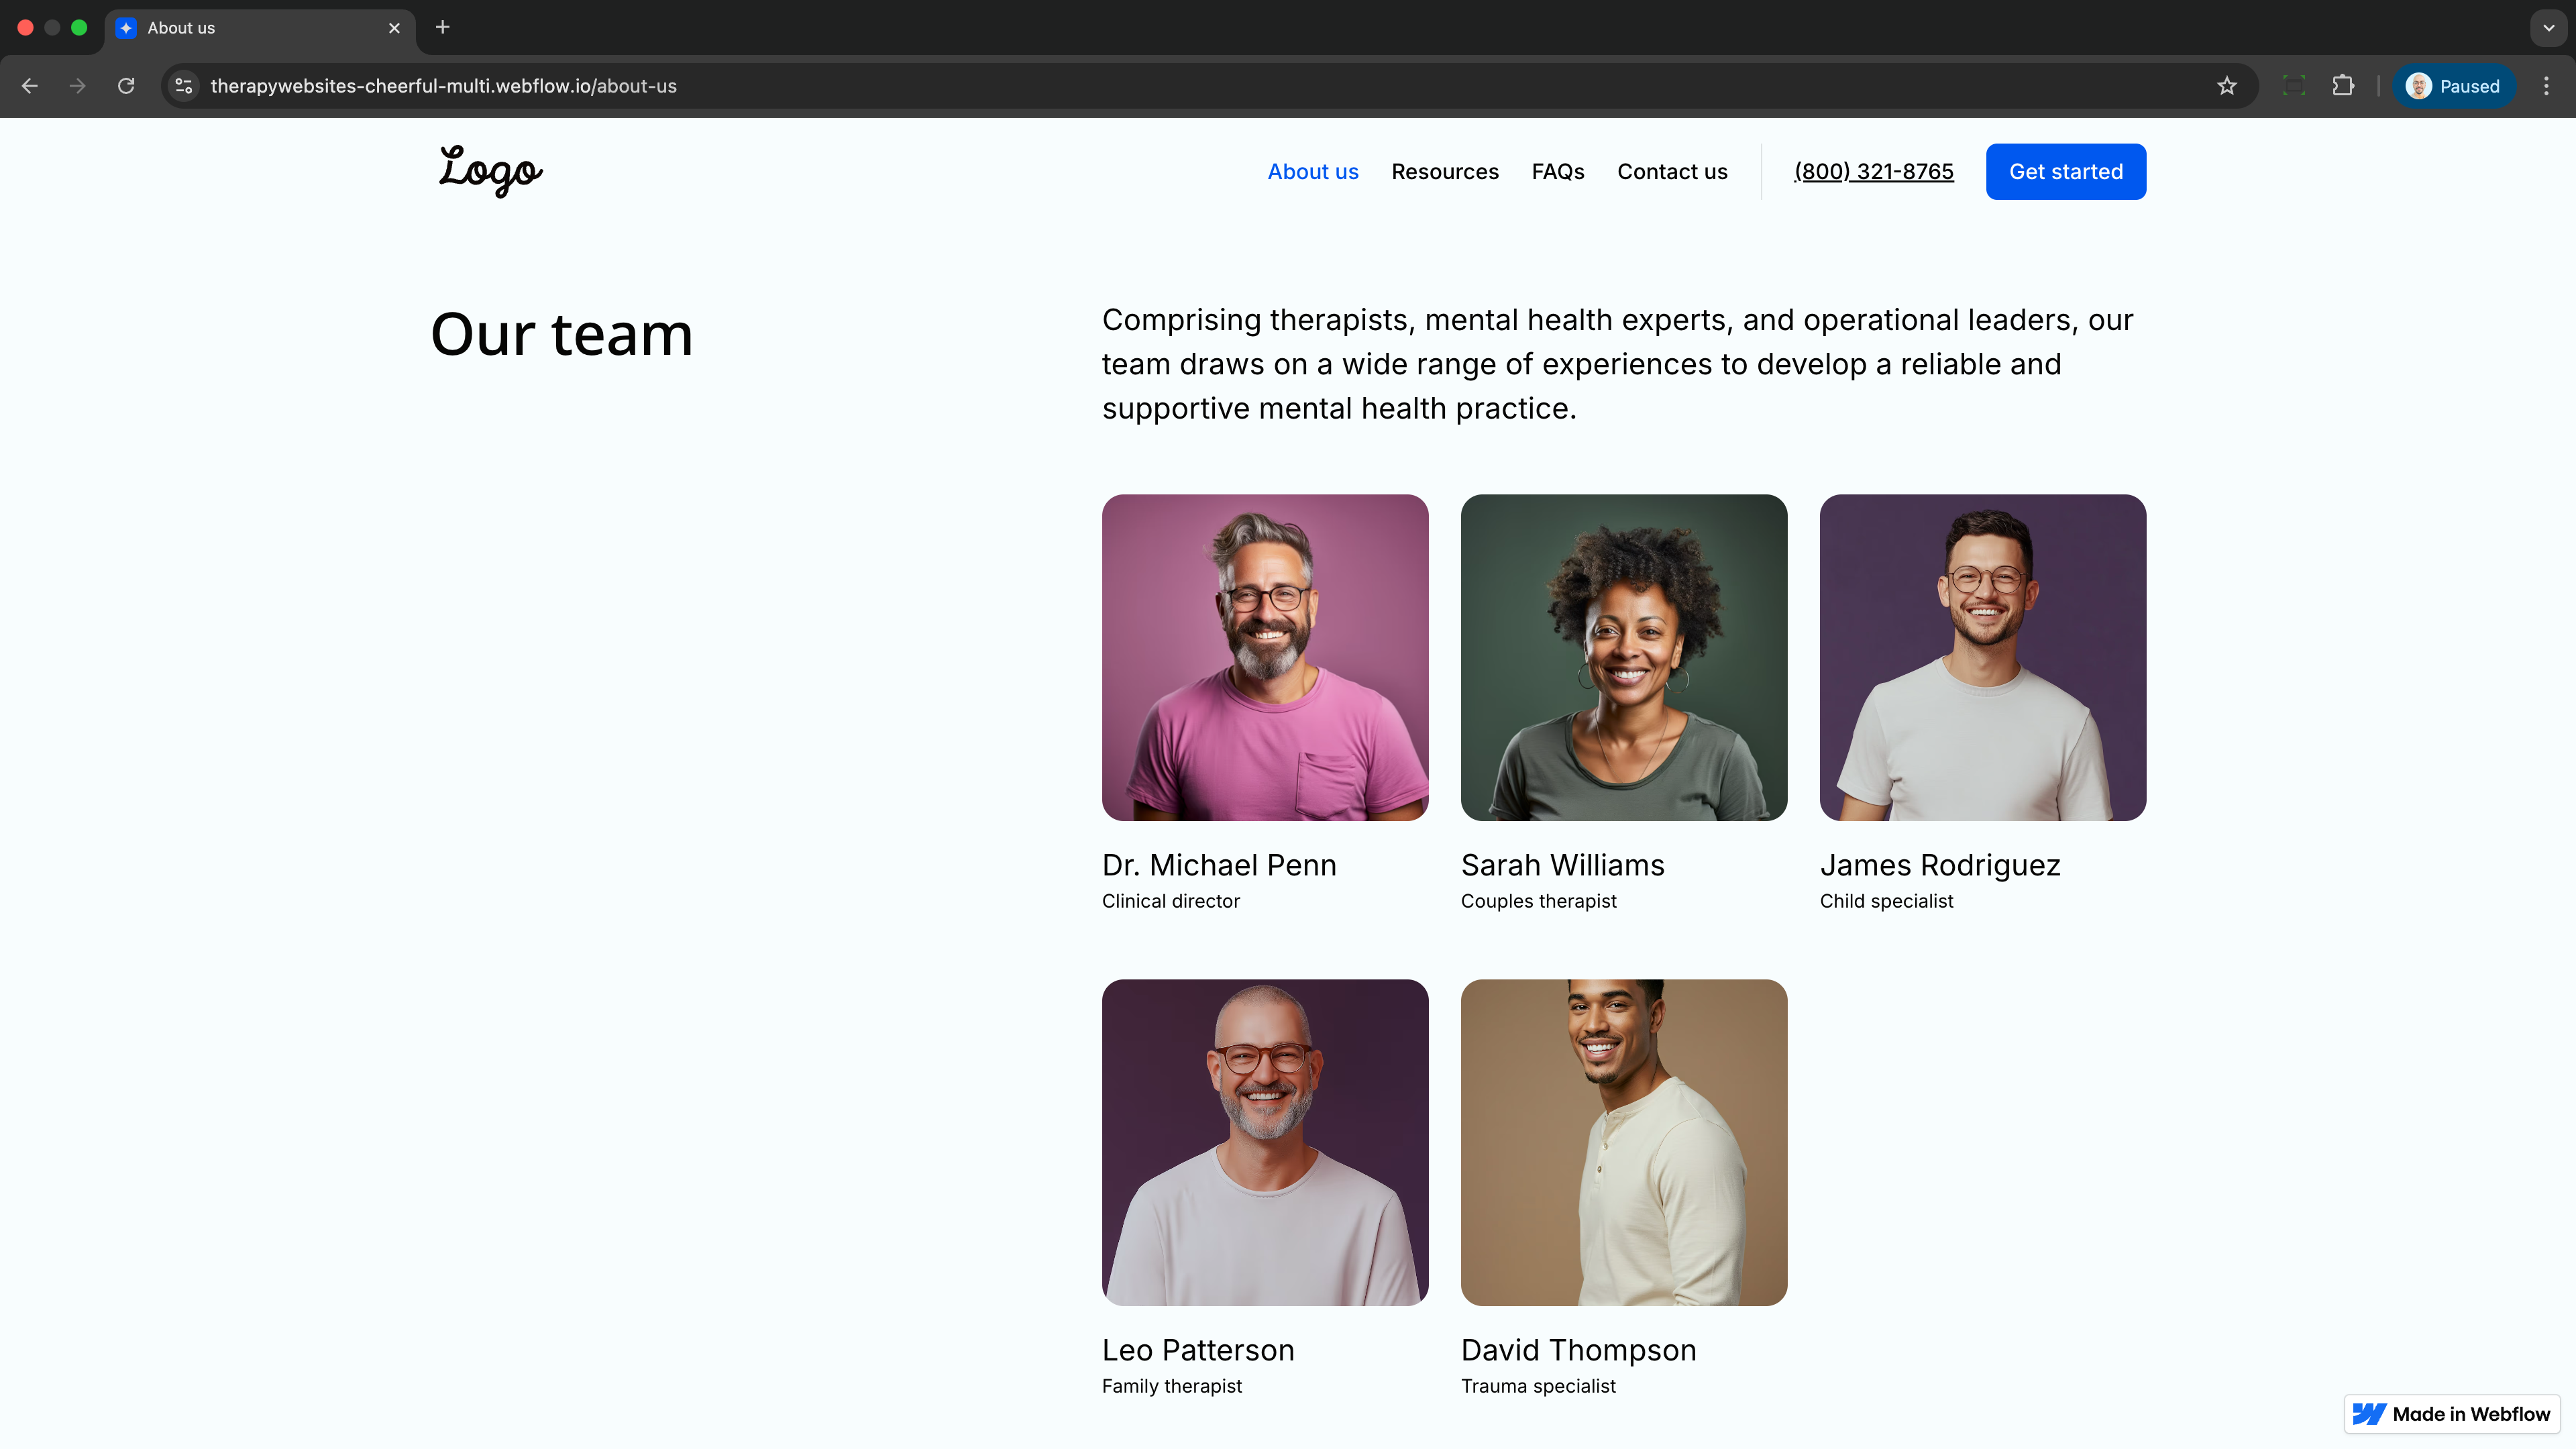Expand the tab search chevron
The image size is (2576, 1449).
click(2548, 27)
